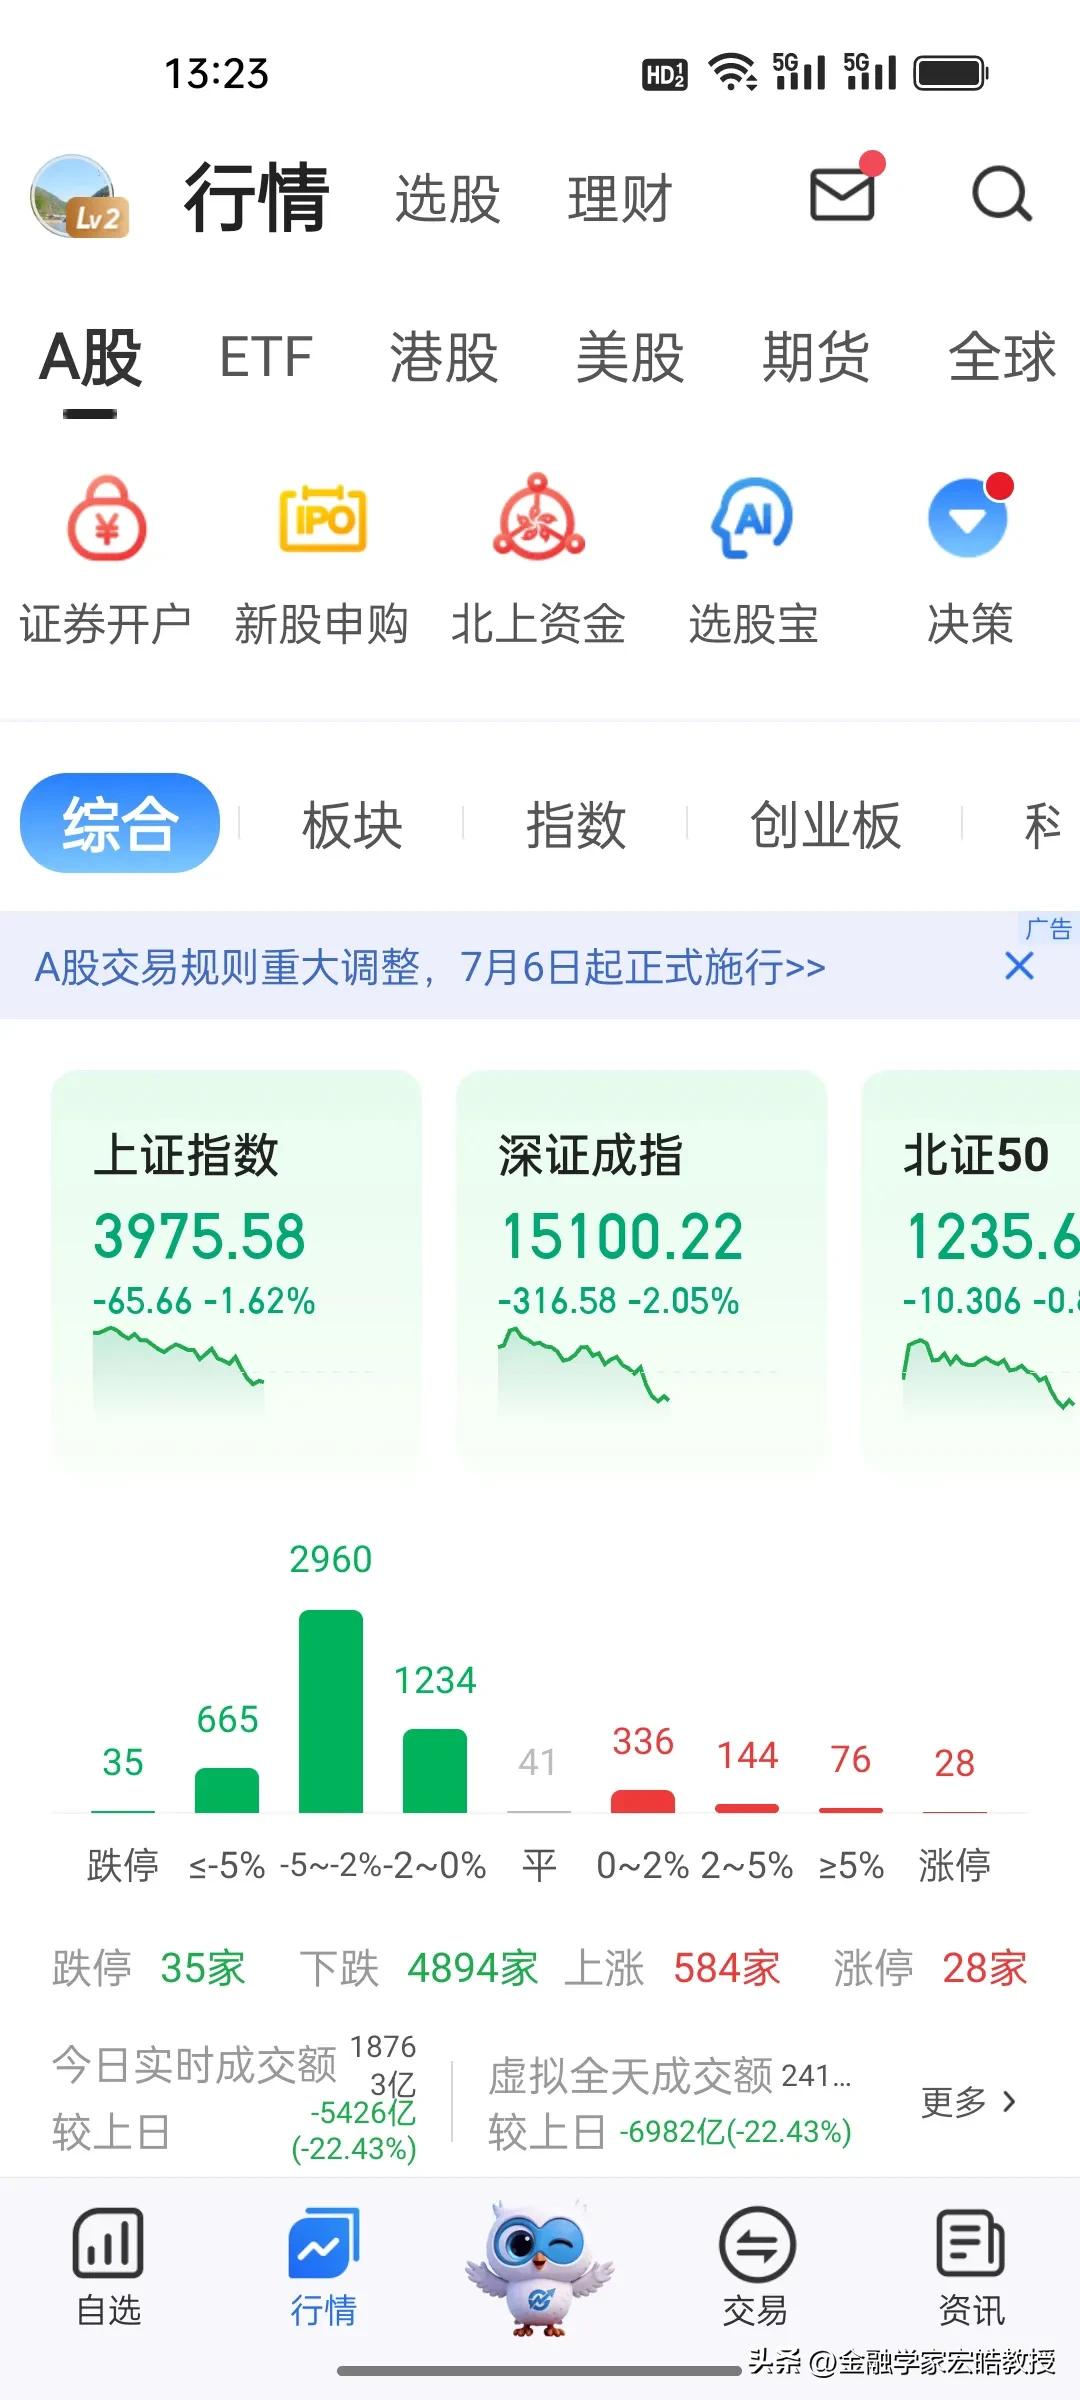Open the mail messages icon

click(x=843, y=194)
